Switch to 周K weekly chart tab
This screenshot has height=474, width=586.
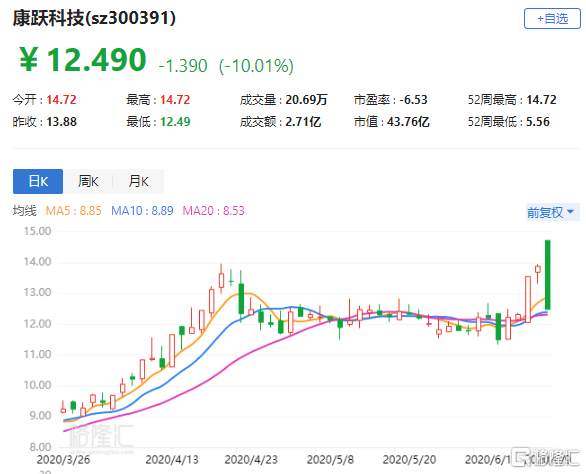88,181
